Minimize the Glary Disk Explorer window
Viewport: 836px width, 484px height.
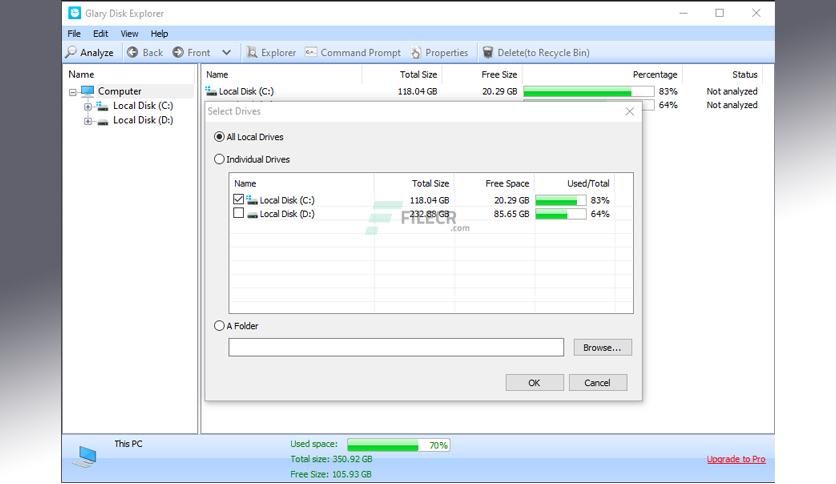pyautogui.click(x=684, y=13)
